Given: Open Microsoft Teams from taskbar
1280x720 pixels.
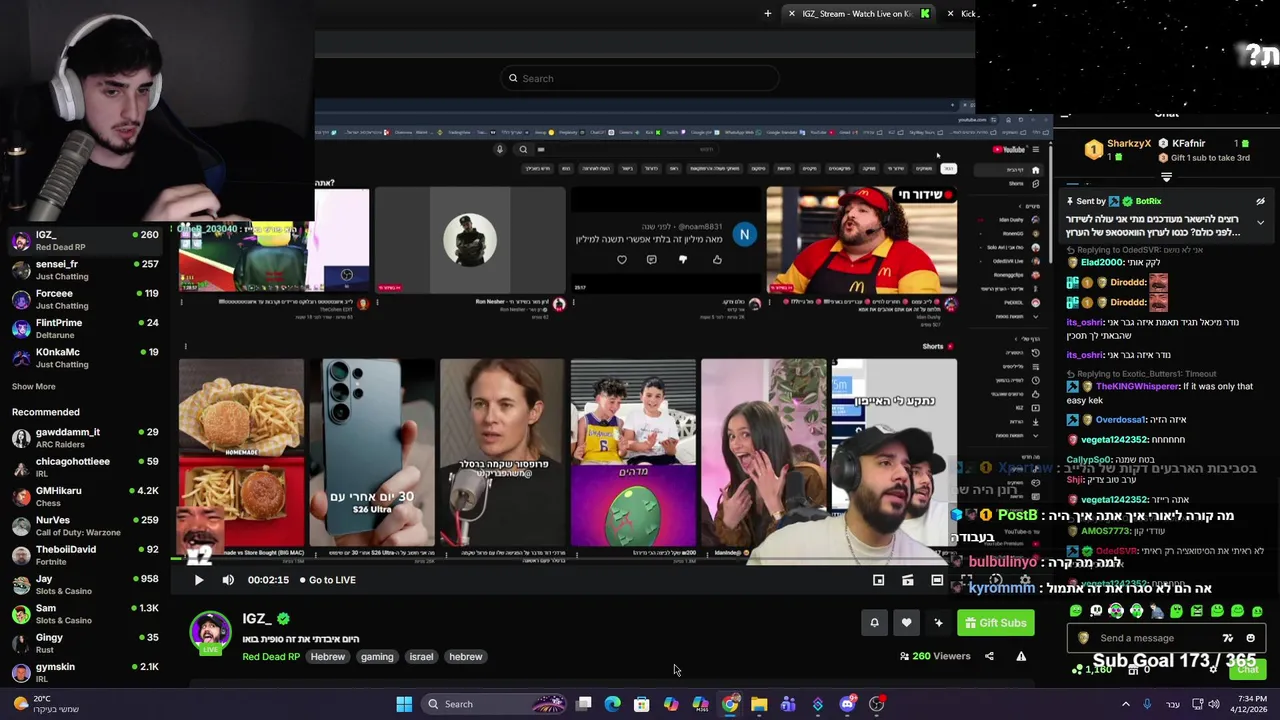Looking at the screenshot, I should pyautogui.click(x=788, y=704).
